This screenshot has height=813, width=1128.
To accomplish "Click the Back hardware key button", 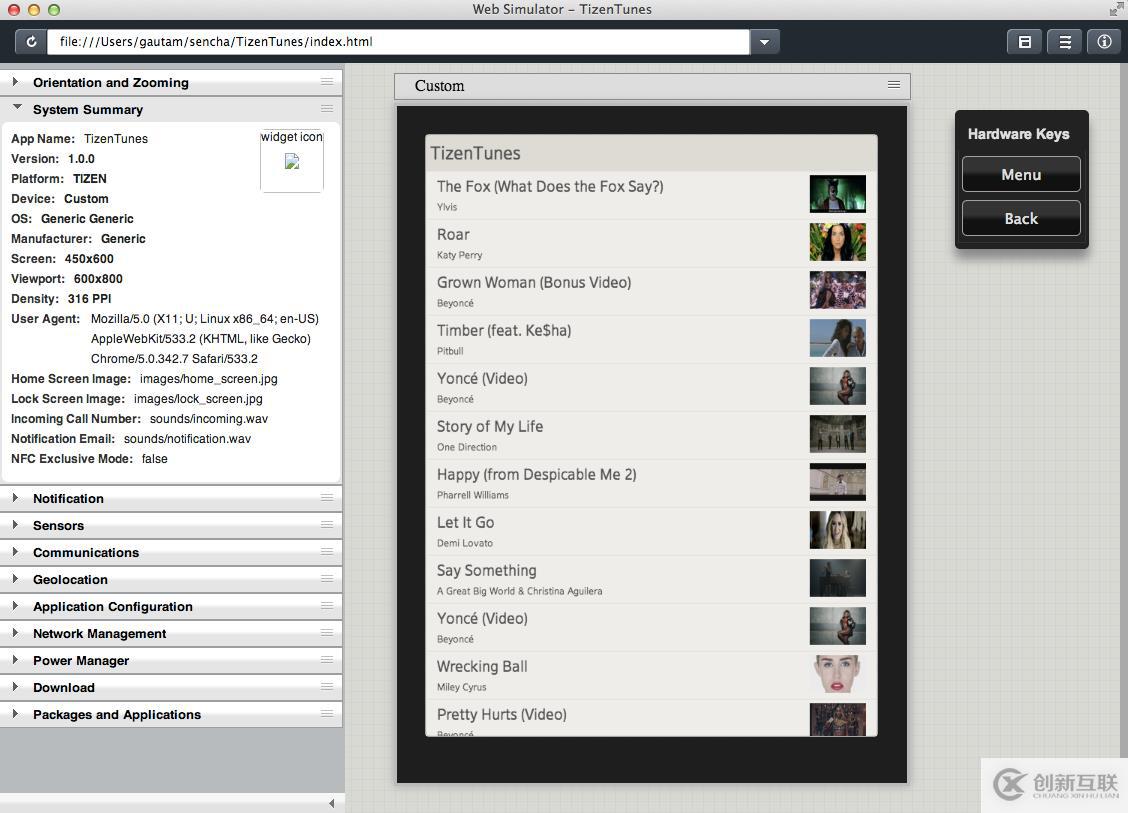I will pyautogui.click(x=1021, y=218).
